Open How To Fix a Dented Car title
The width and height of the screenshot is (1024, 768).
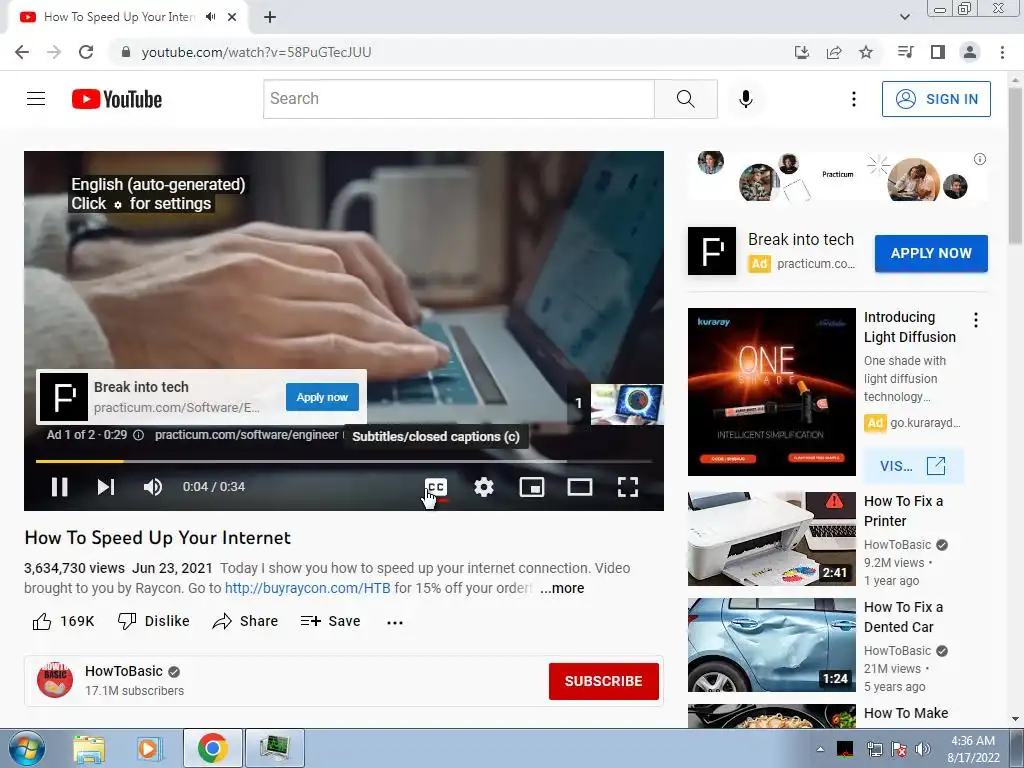[x=903, y=617]
